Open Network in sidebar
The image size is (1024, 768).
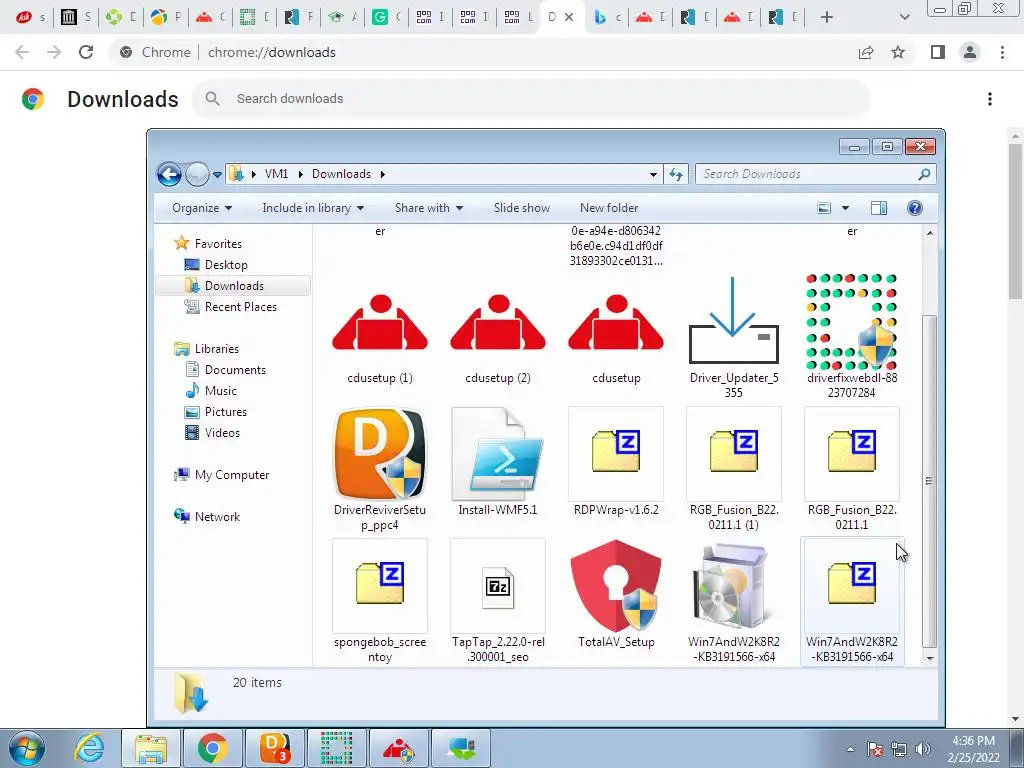(217, 517)
